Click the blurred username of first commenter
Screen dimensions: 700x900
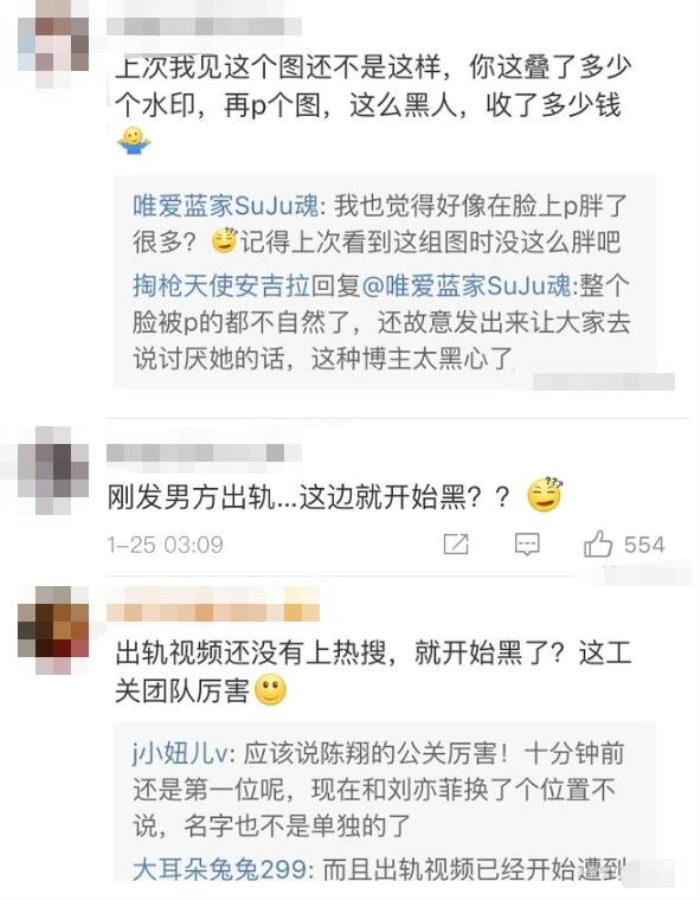pos(204,26)
